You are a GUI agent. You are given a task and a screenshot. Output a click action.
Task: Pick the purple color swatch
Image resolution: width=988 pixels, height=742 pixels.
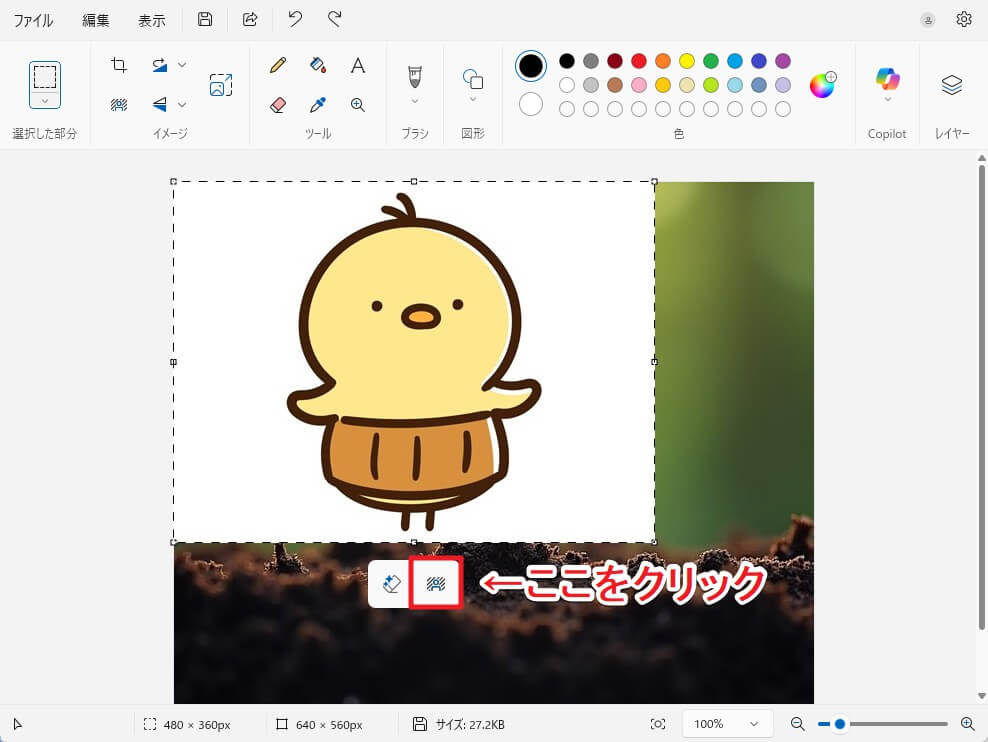[x=783, y=60]
